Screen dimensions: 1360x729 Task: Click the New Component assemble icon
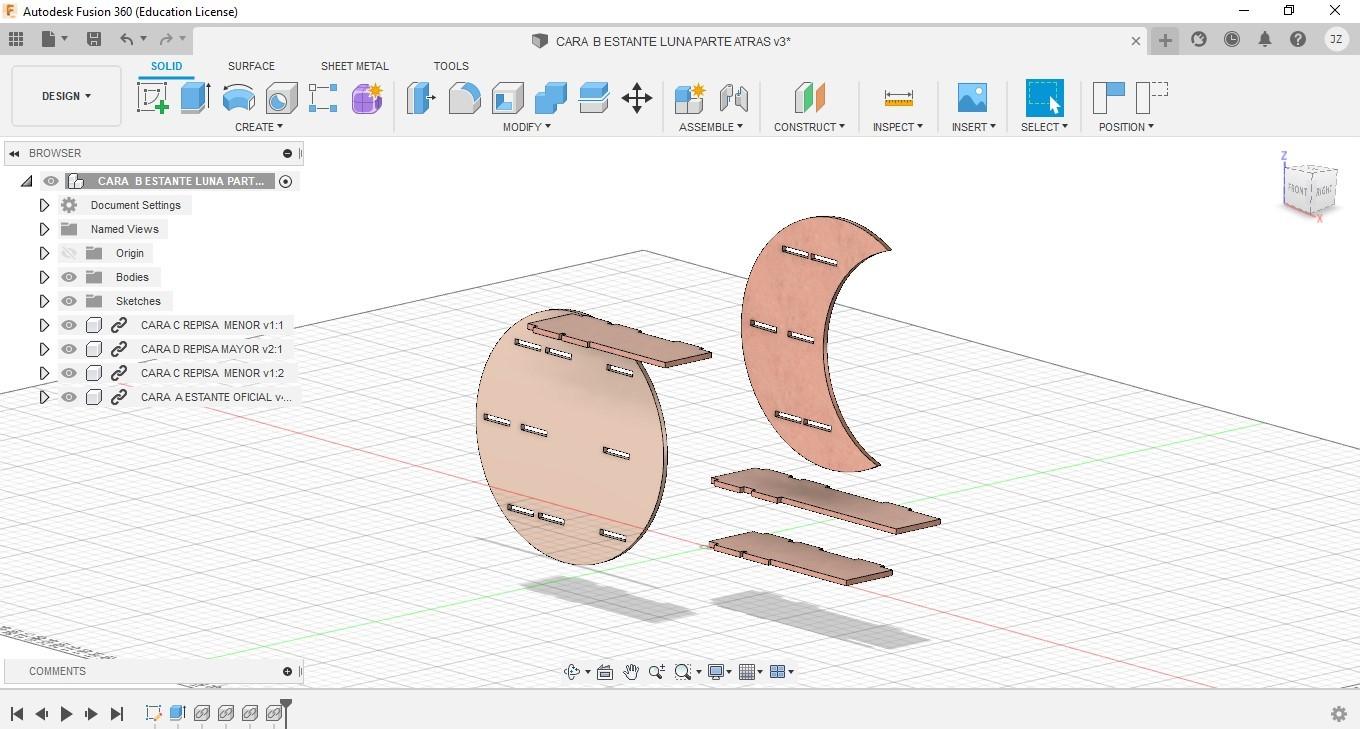point(689,98)
